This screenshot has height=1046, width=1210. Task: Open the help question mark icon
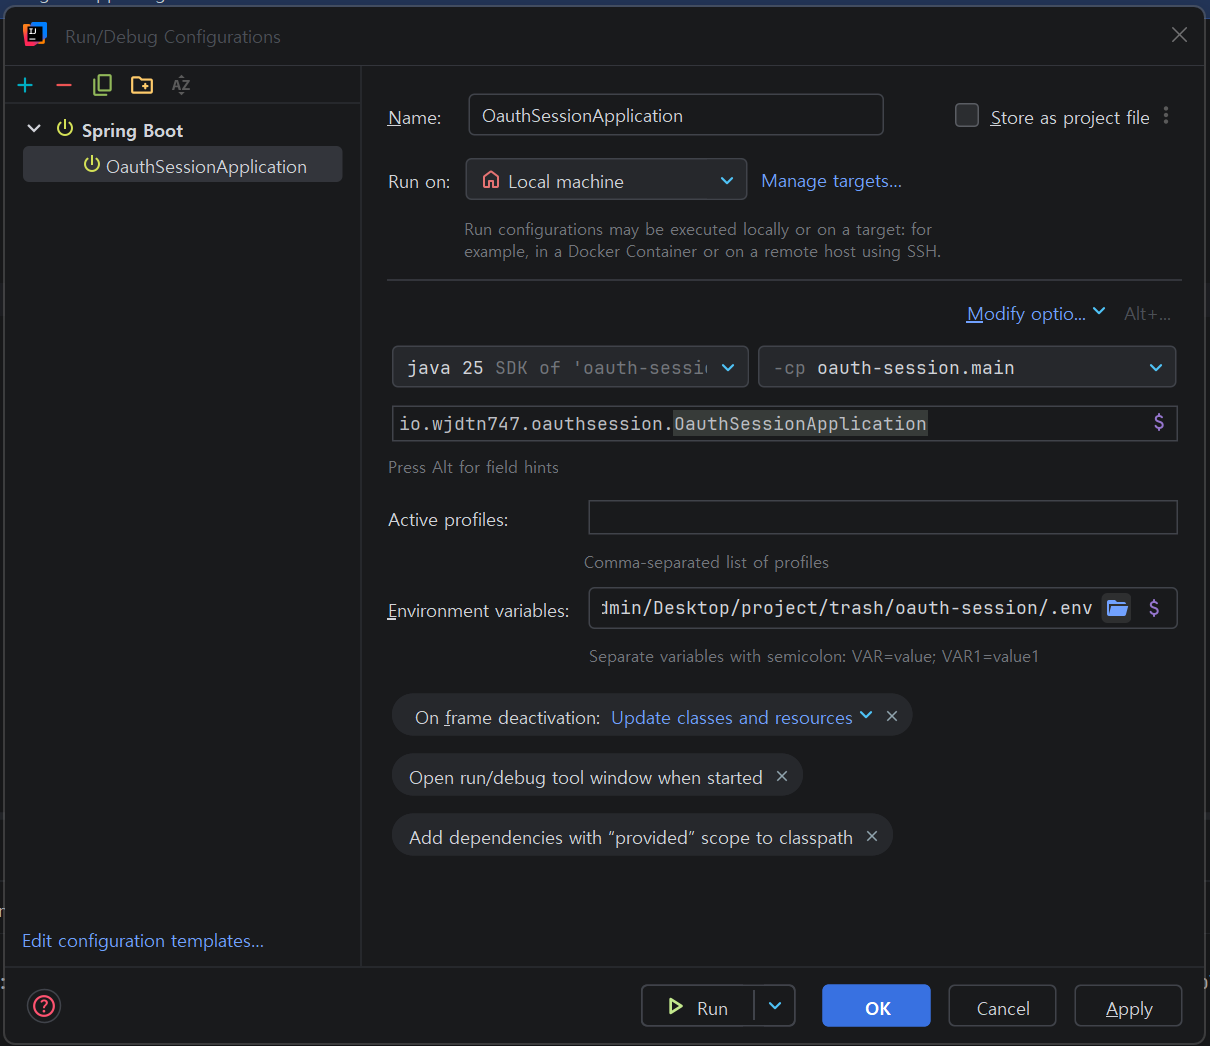pos(44,1005)
